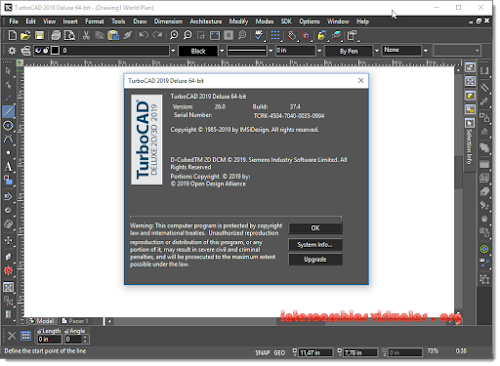500x366 pixels.
Task: Select the Text tool
Action: [x=8, y=167]
